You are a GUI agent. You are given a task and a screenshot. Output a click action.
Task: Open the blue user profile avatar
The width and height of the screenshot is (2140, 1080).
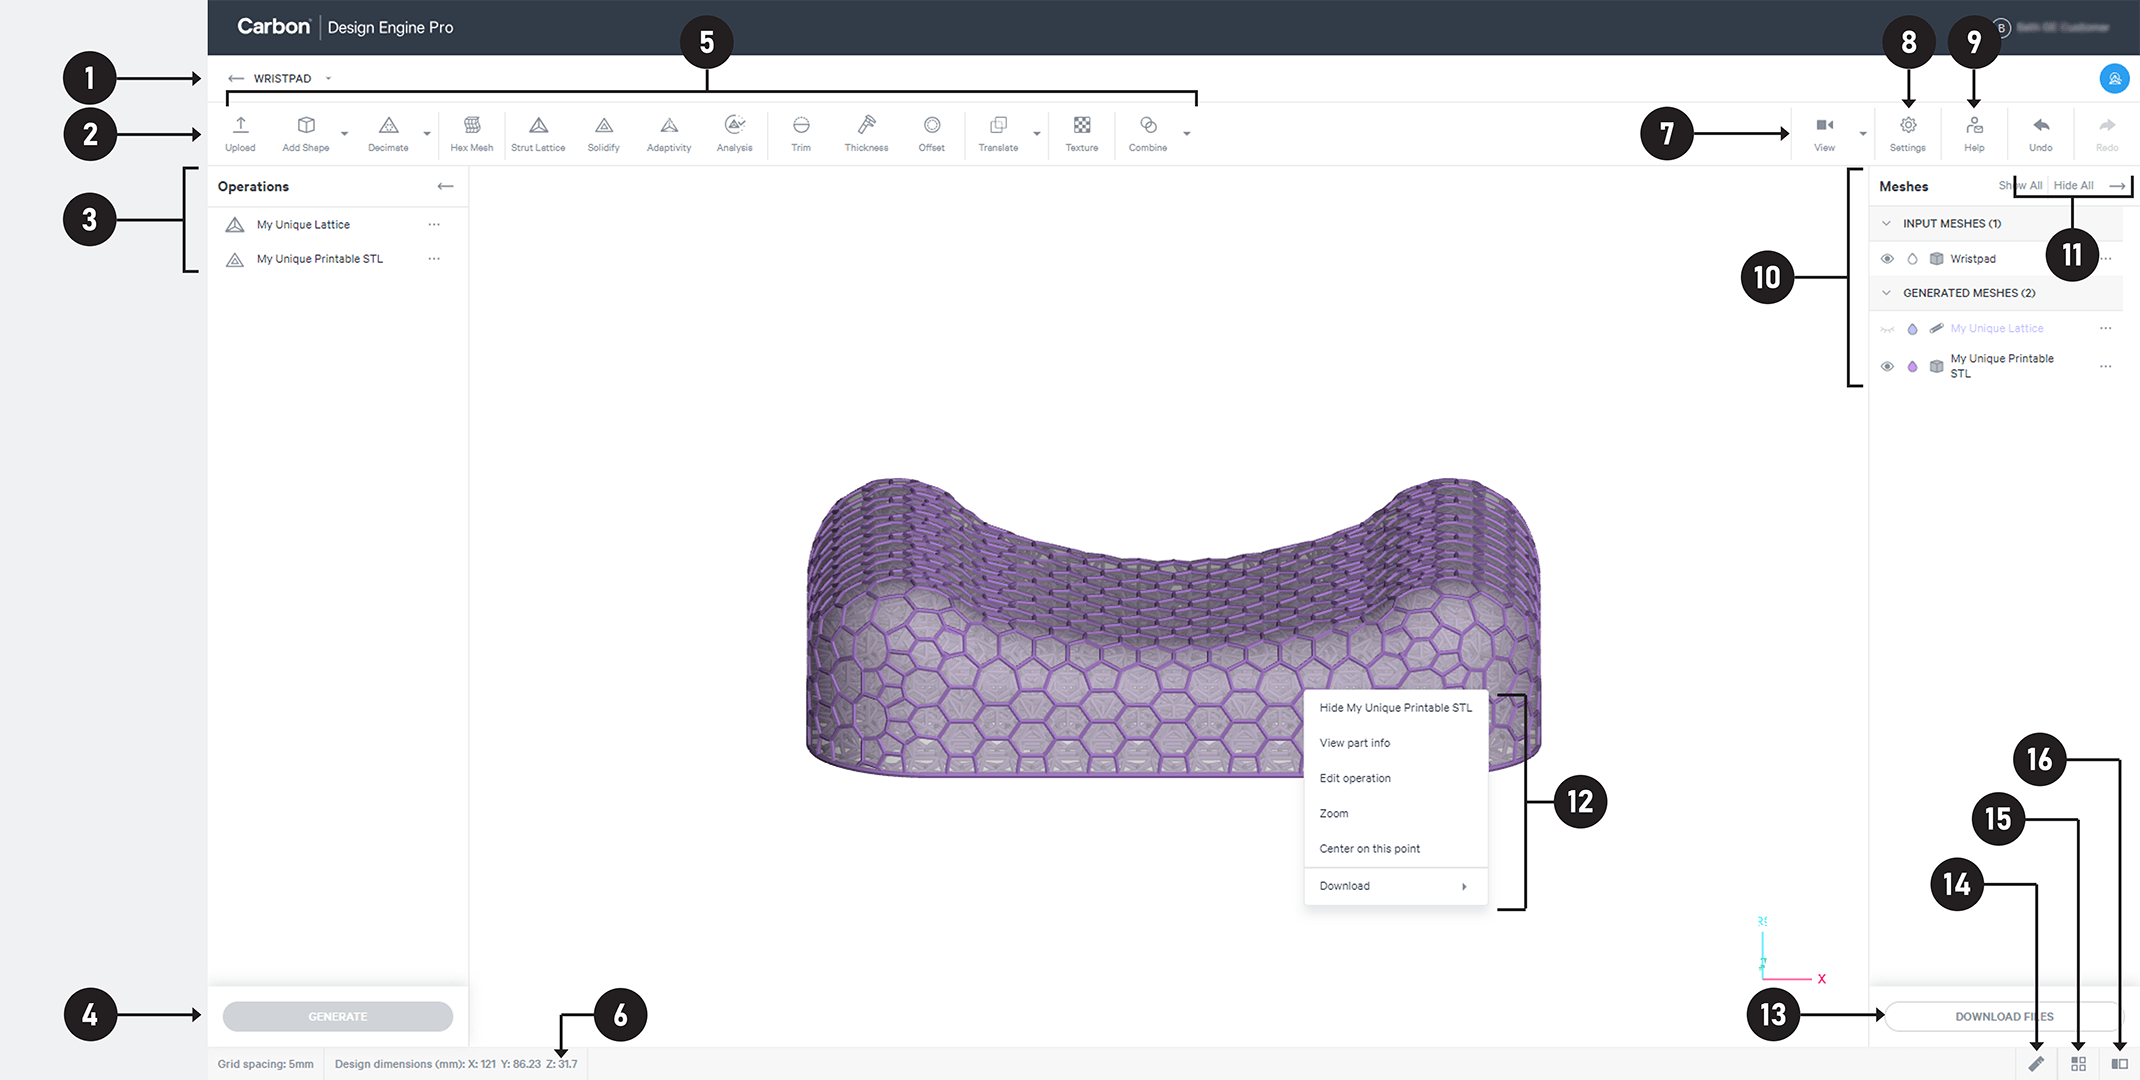[2114, 78]
